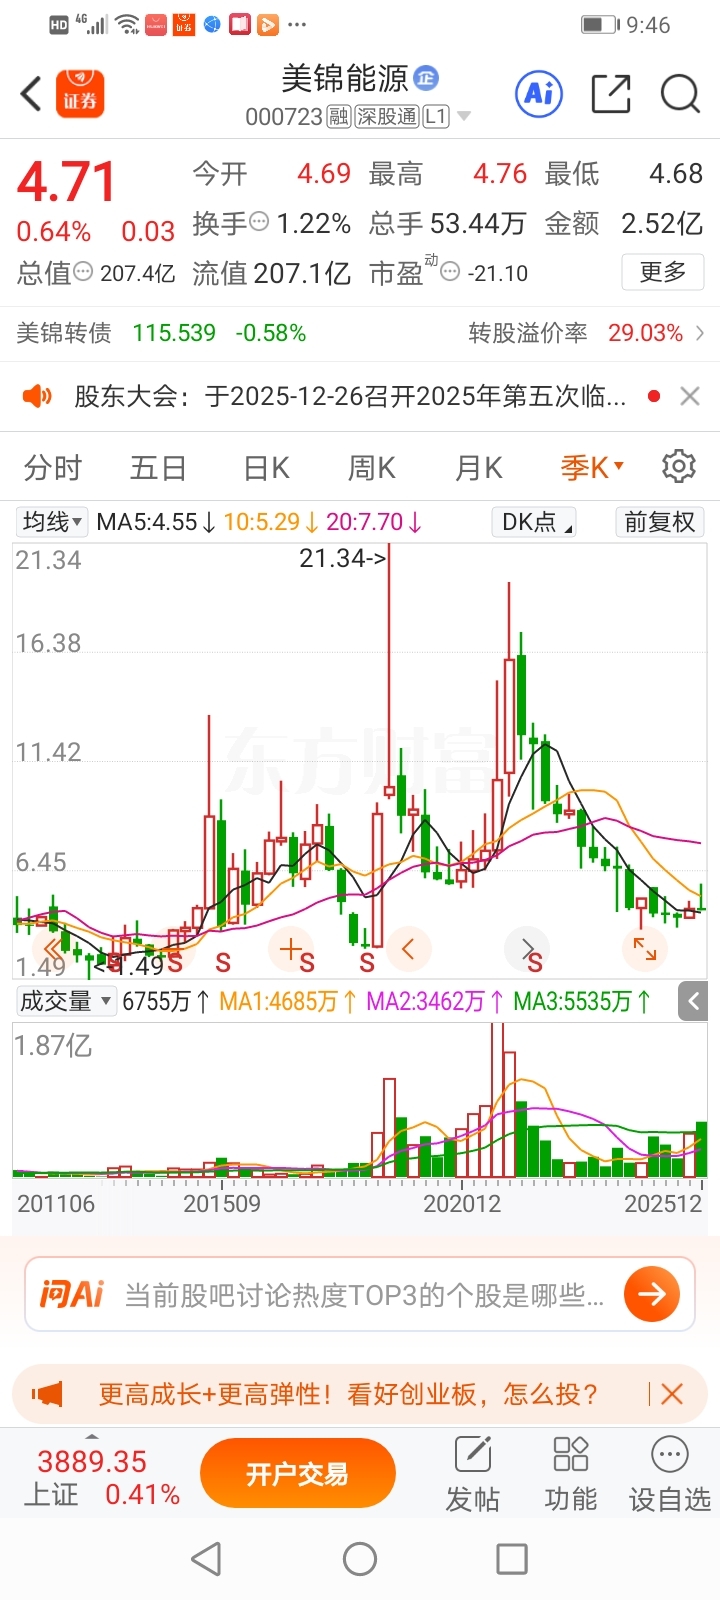This screenshot has width=720, height=1600.
Task: Switch to 月K tab
Action: pyautogui.click(x=478, y=467)
